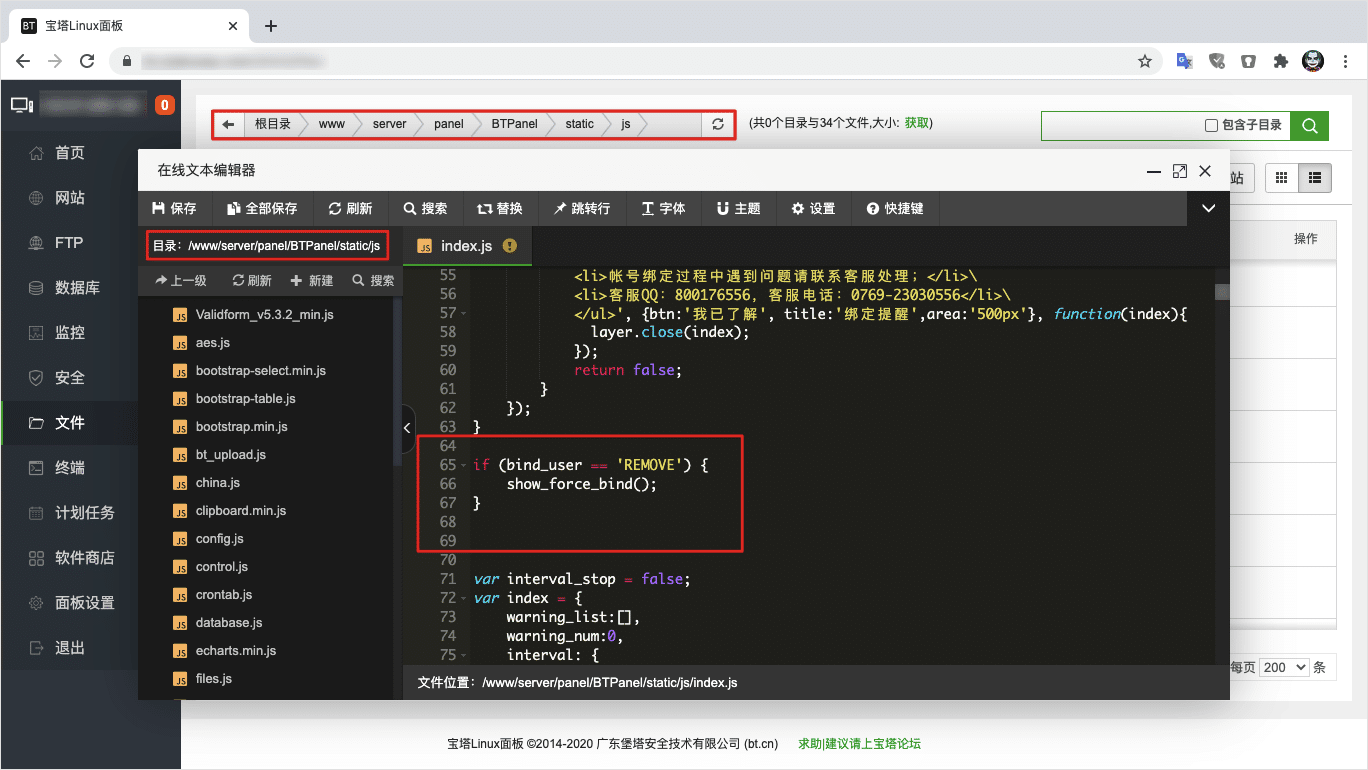1368x770 pixels.
Task: Select the index.js editor tab
Action: (x=466, y=245)
